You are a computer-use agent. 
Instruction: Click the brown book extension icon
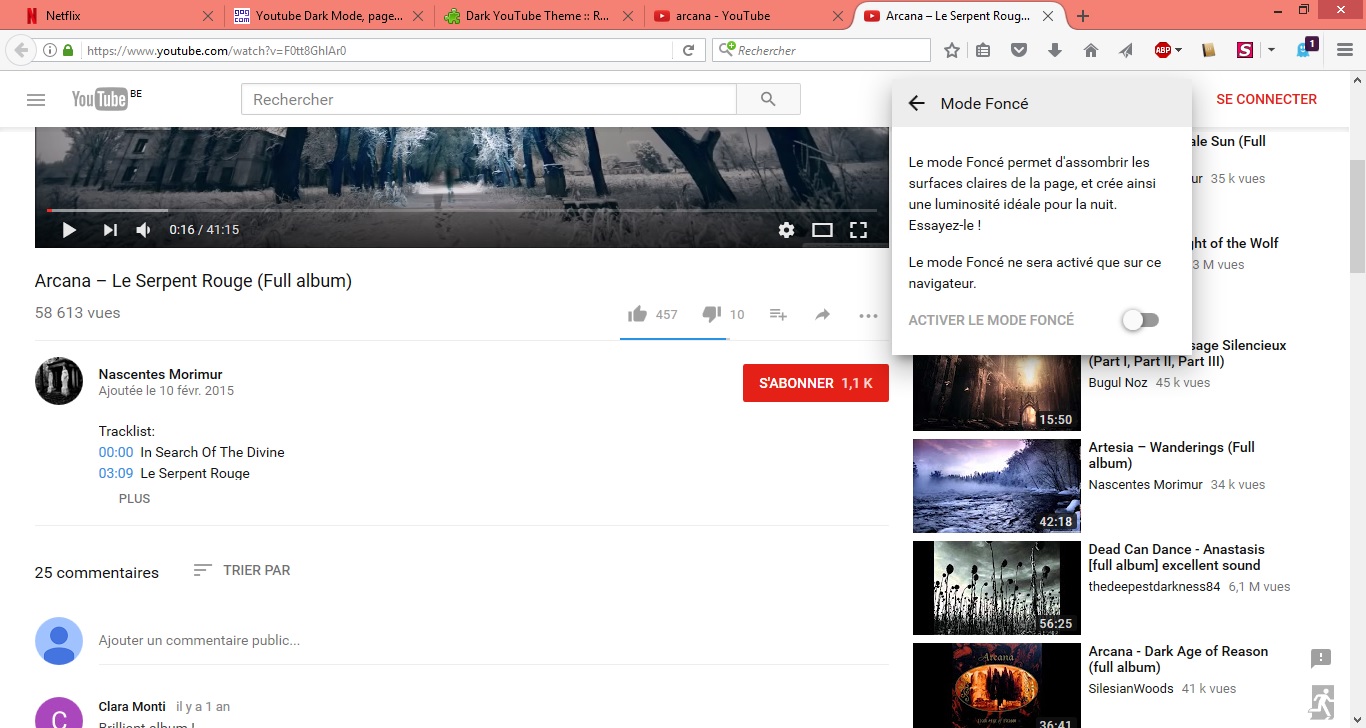(1207, 50)
